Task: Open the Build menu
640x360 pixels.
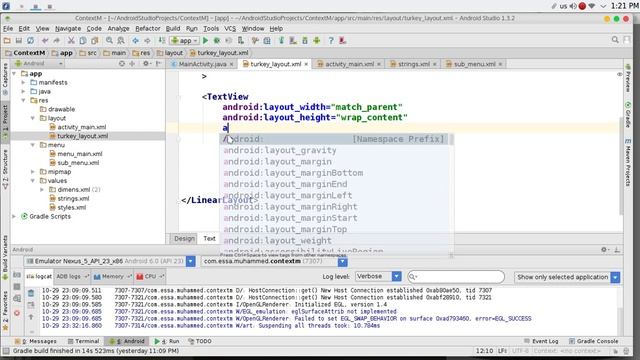Action: click(173, 29)
